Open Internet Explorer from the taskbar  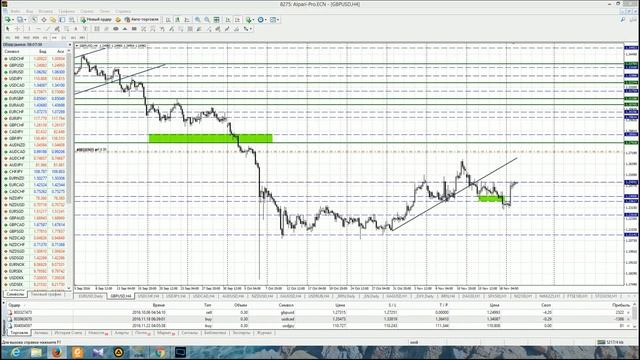[16, 352]
